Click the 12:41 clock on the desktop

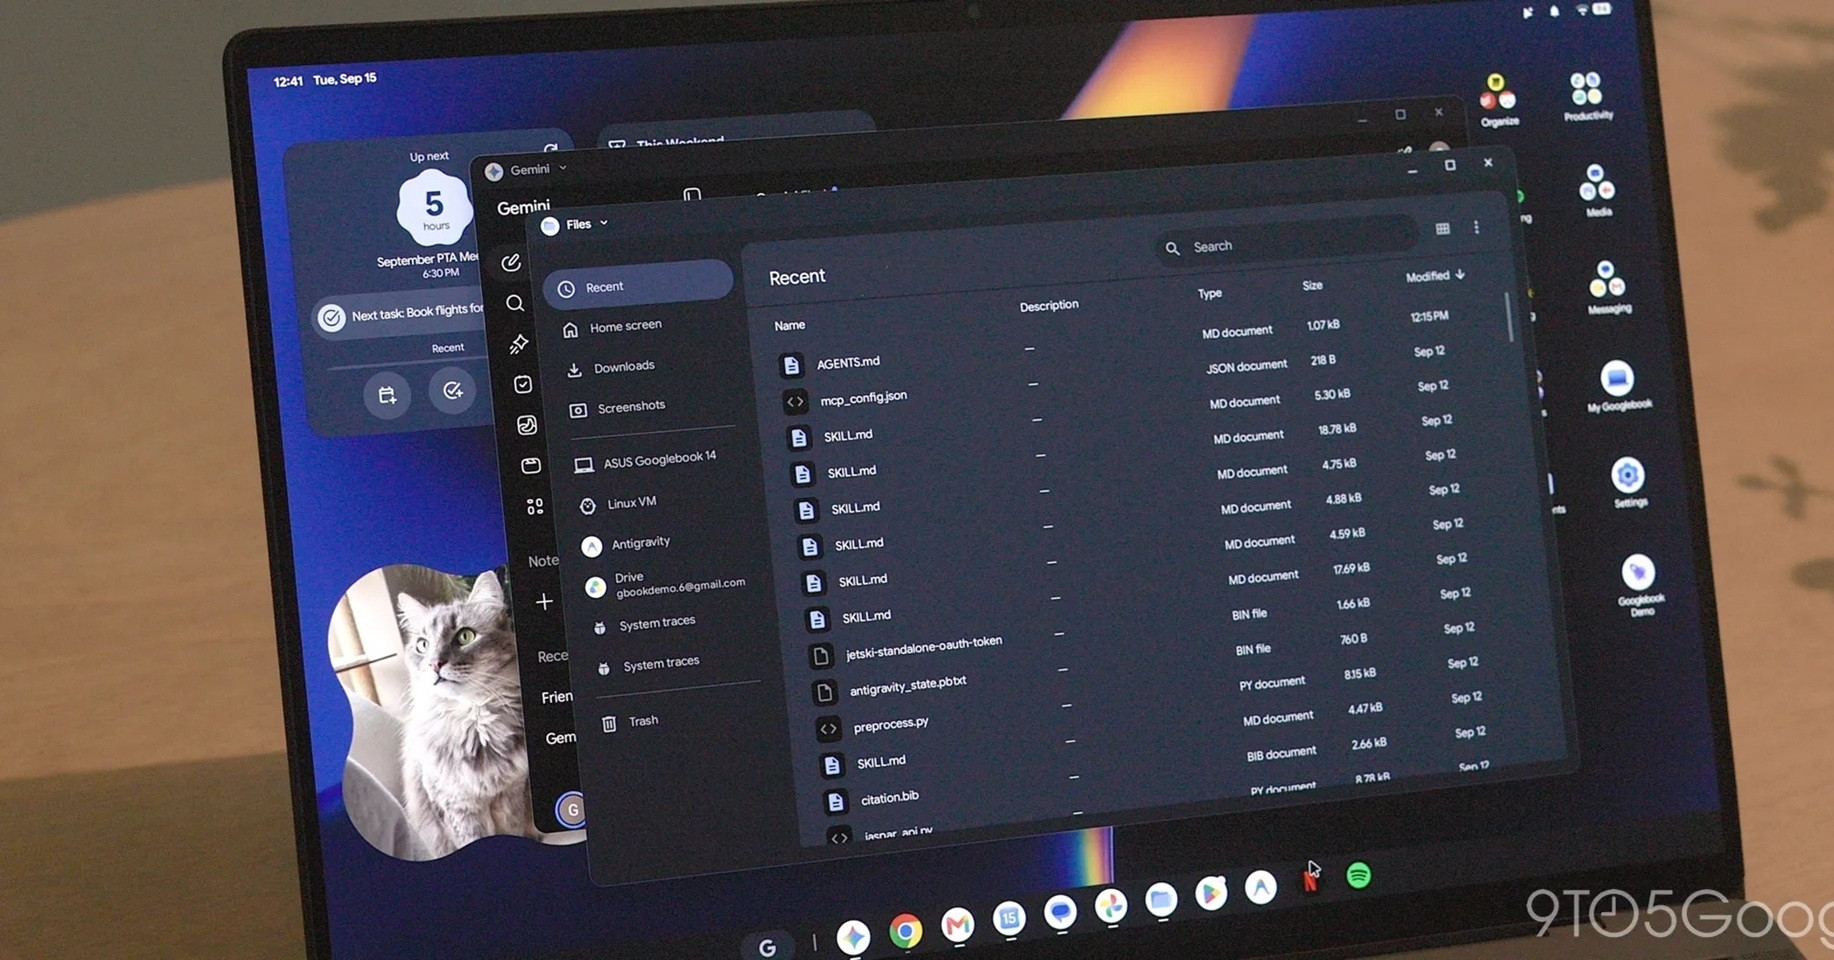coord(288,81)
